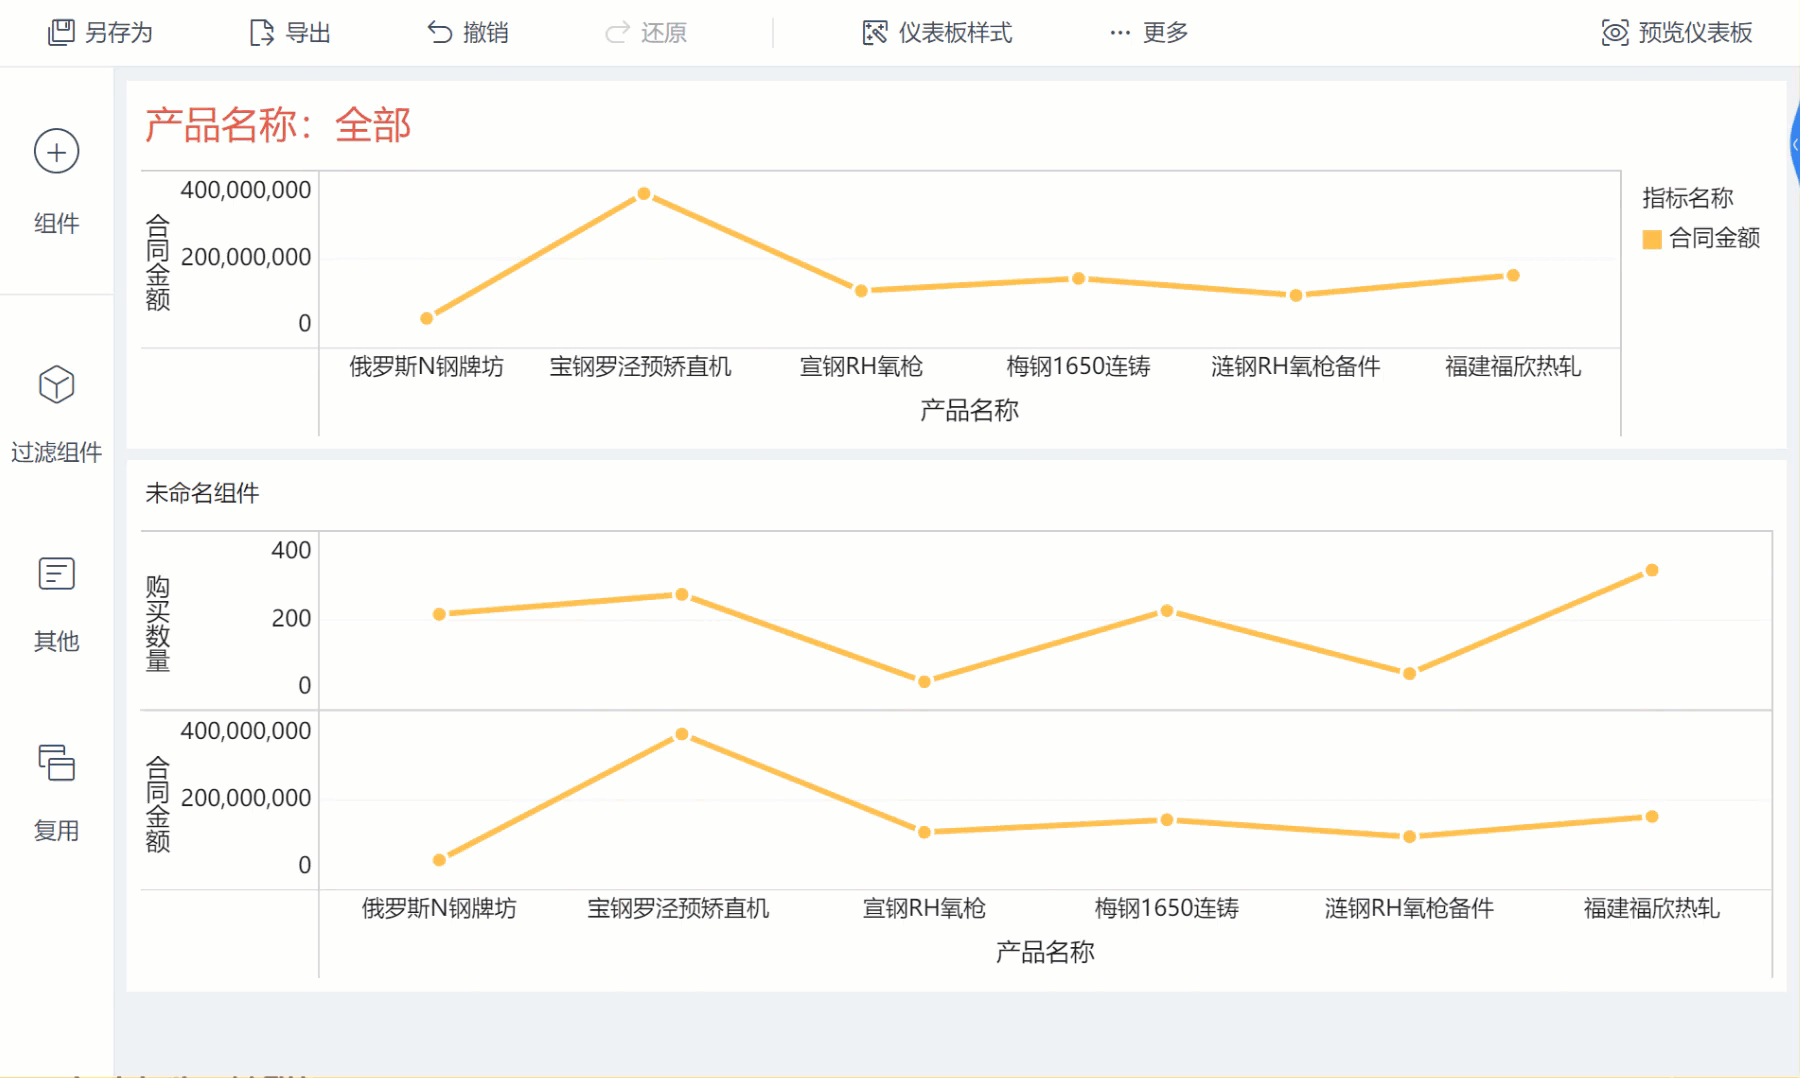Click the 合同金额 legend label
The height and width of the screenshot is (1078, 1800).
coord(1715,238)
